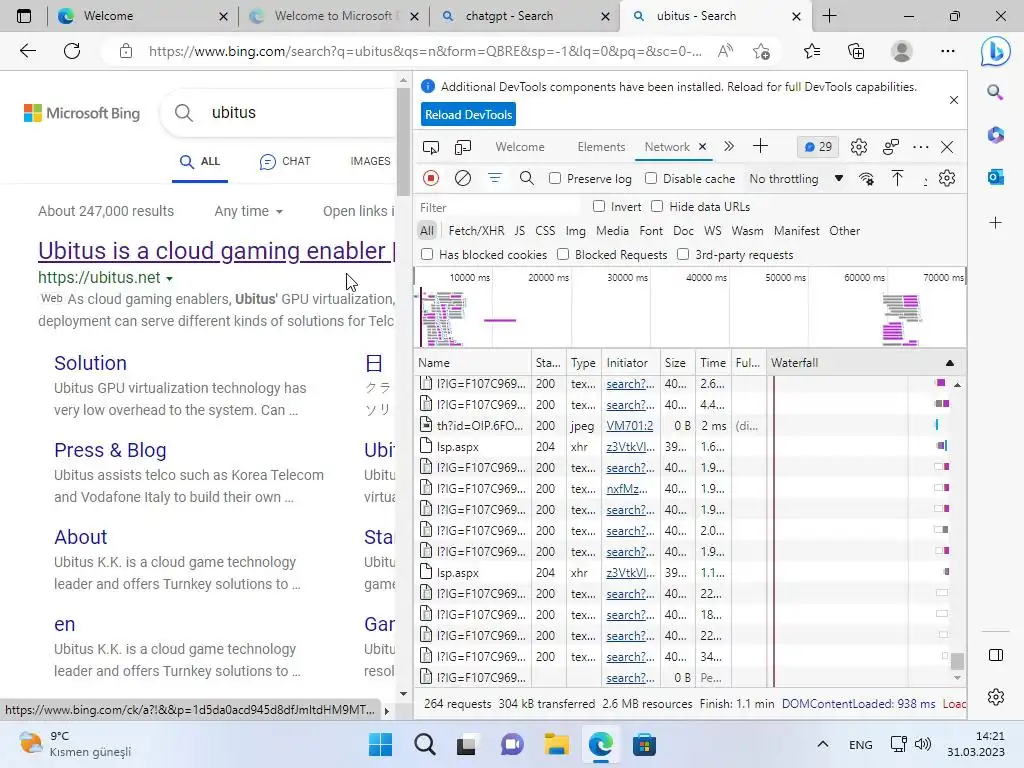Check the 3rd-party requests checkbox
The width and height of the screenshot is (1024, 768).
tap(683, 254)
